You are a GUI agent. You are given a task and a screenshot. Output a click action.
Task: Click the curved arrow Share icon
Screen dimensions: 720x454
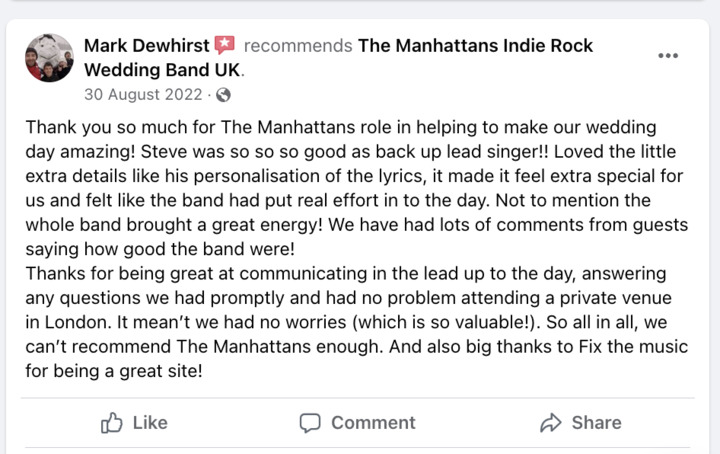point(551,423)
